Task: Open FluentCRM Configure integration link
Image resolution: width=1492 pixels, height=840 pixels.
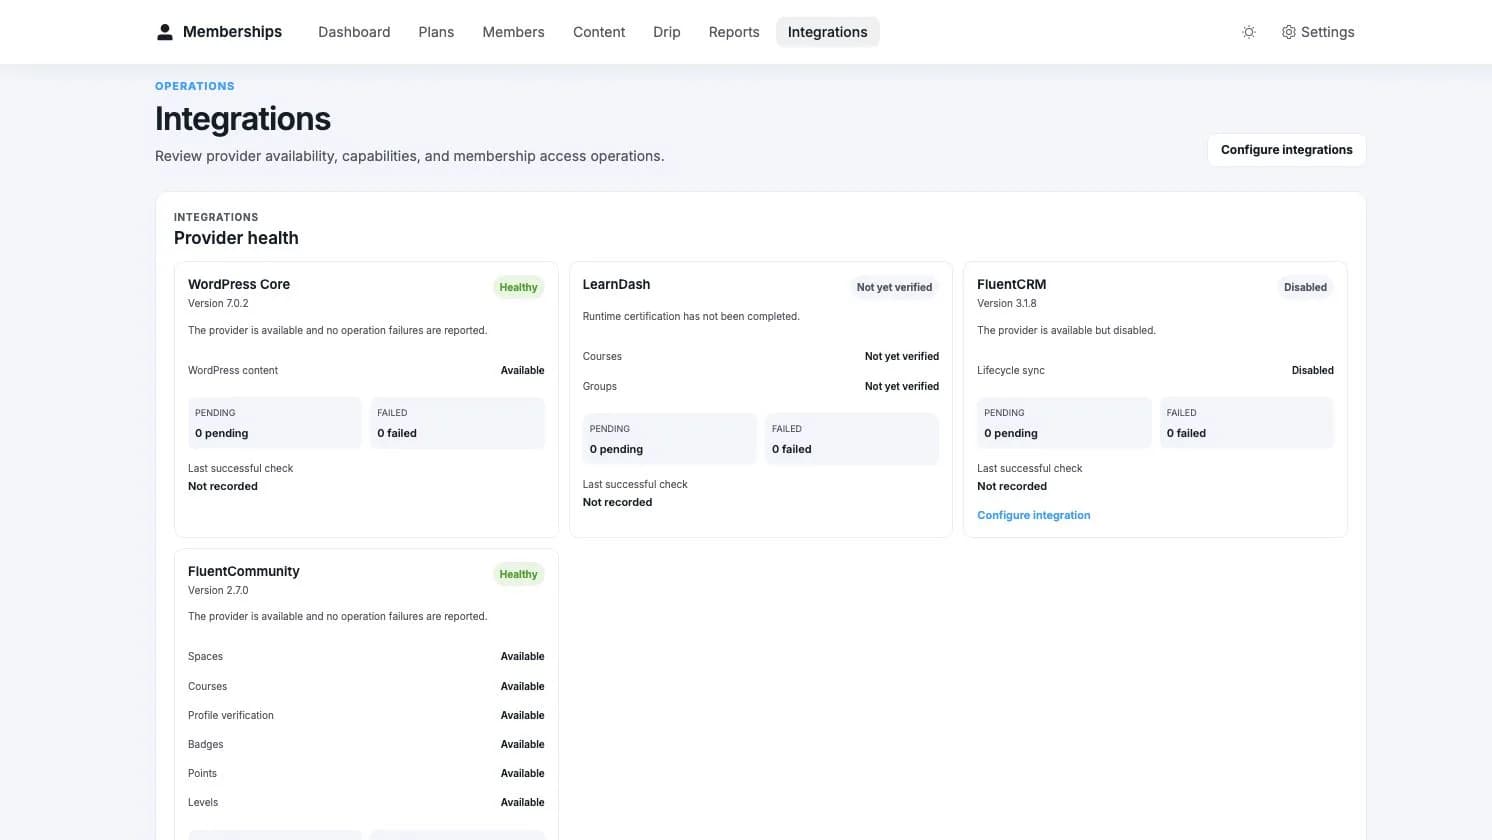Action: (x=1033, y=515)
